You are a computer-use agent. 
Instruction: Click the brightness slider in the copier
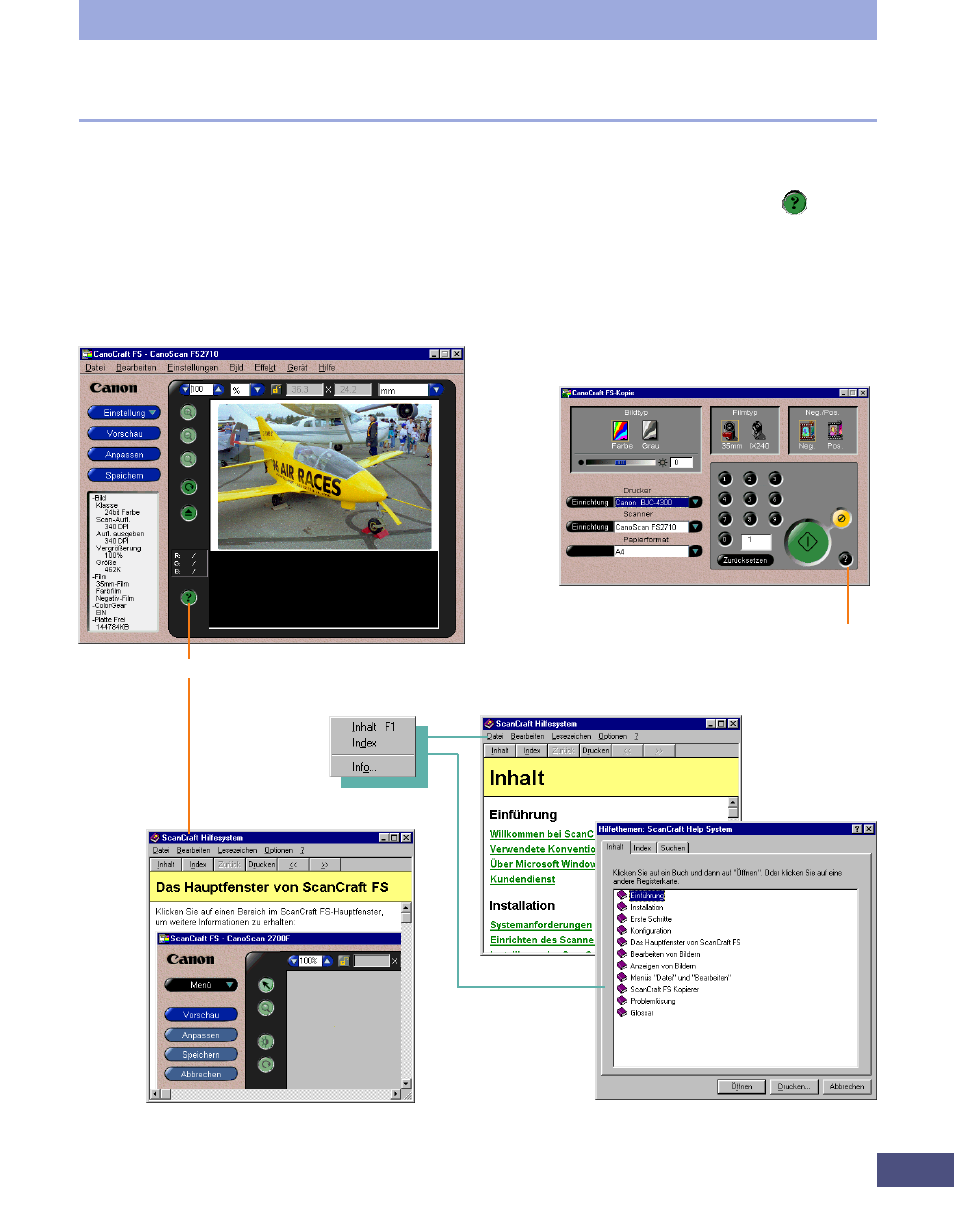pyautogui.click(x=619, y=464)
